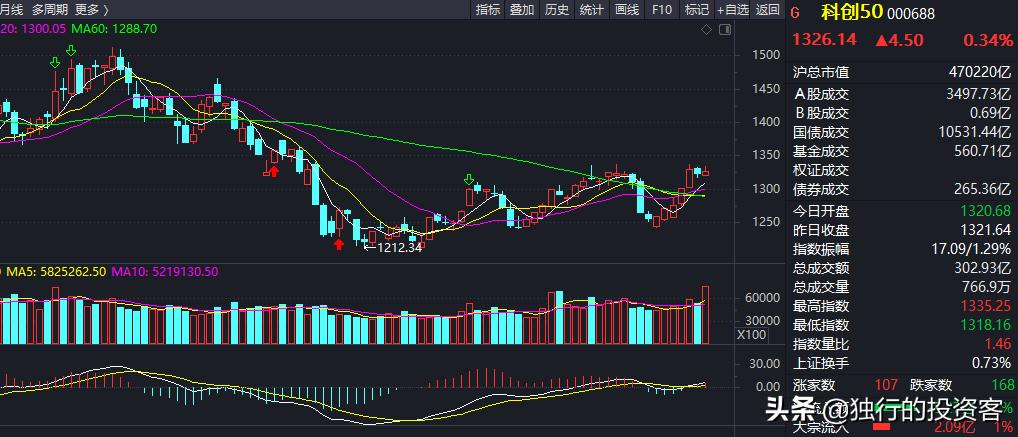Click the 科创50 index name

850,12
